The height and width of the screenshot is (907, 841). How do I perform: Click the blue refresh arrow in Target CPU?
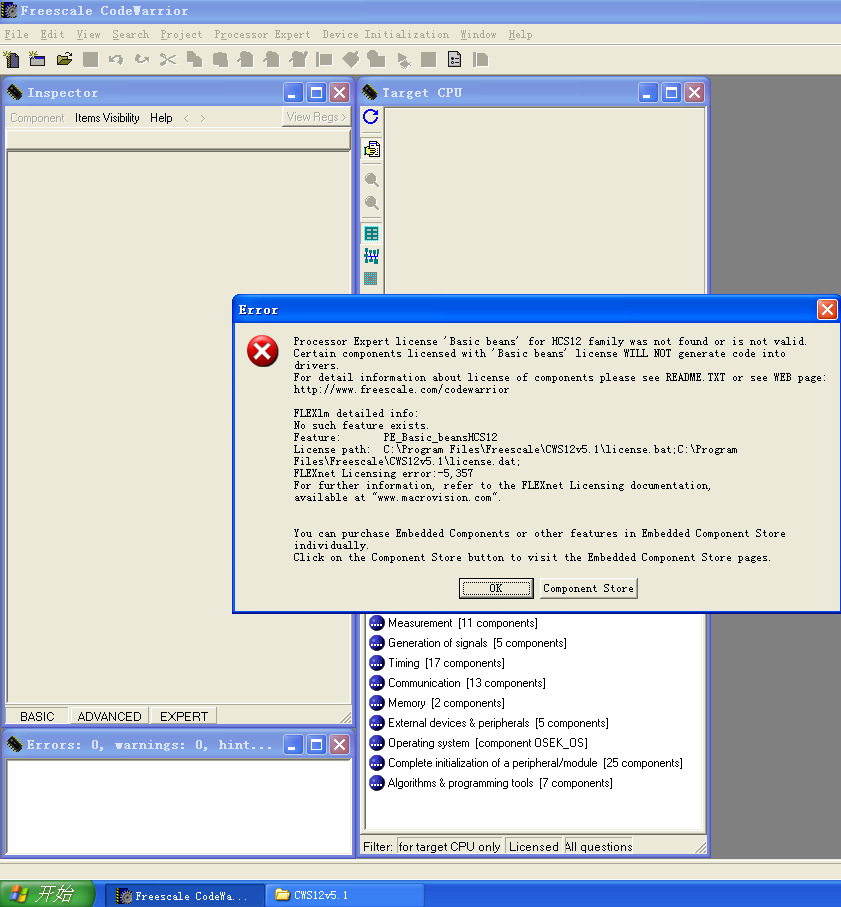pos(371,117)
